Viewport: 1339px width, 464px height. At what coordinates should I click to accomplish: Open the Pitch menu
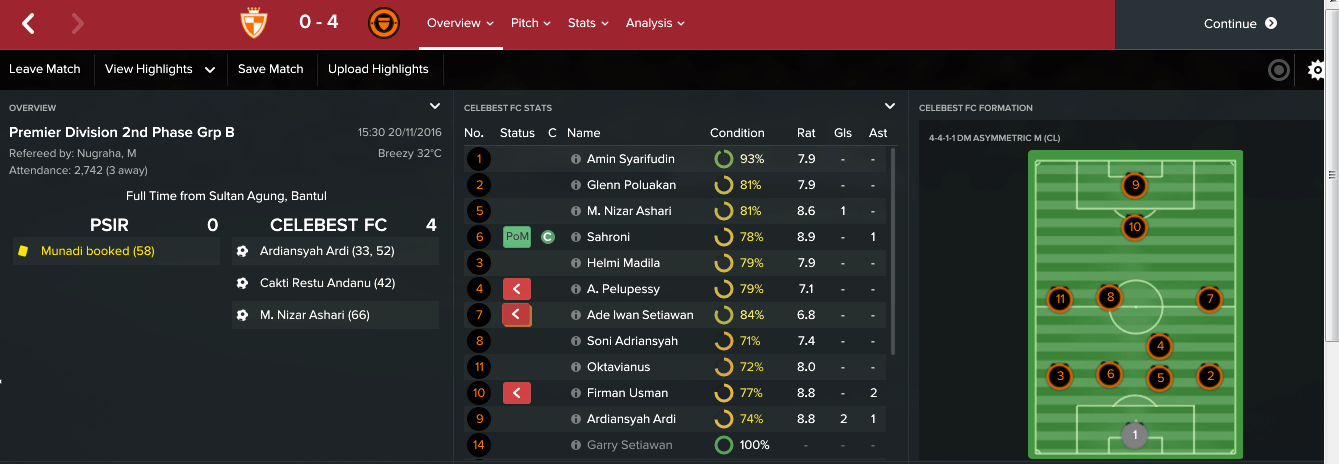[530, 23]
